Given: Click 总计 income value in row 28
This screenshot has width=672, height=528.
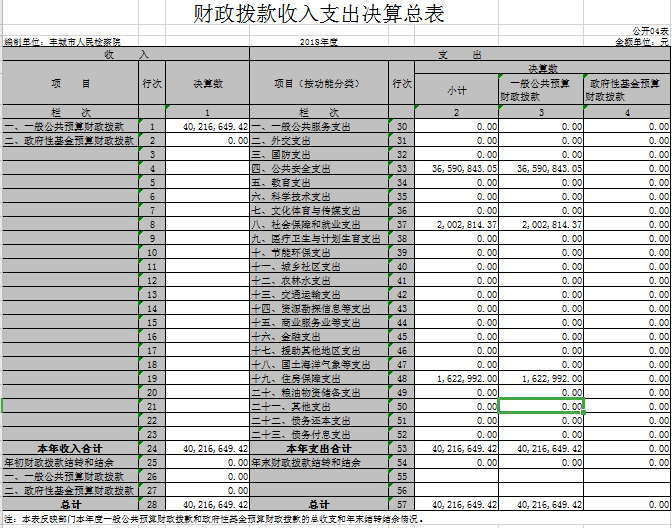Looking at the screenshot, I should tap(207, 504).
